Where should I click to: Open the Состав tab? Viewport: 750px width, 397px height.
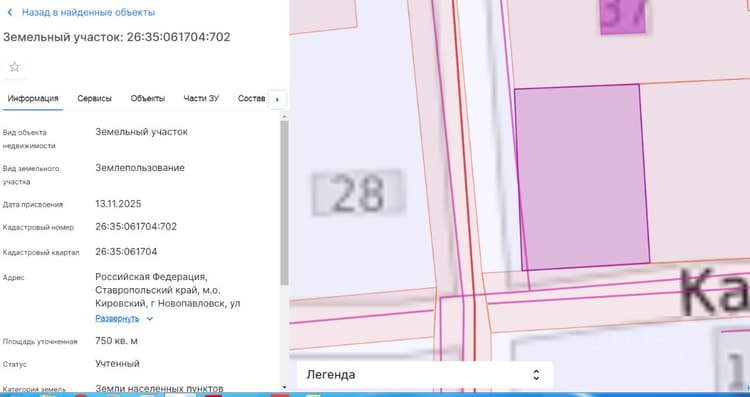click(252, 99)
